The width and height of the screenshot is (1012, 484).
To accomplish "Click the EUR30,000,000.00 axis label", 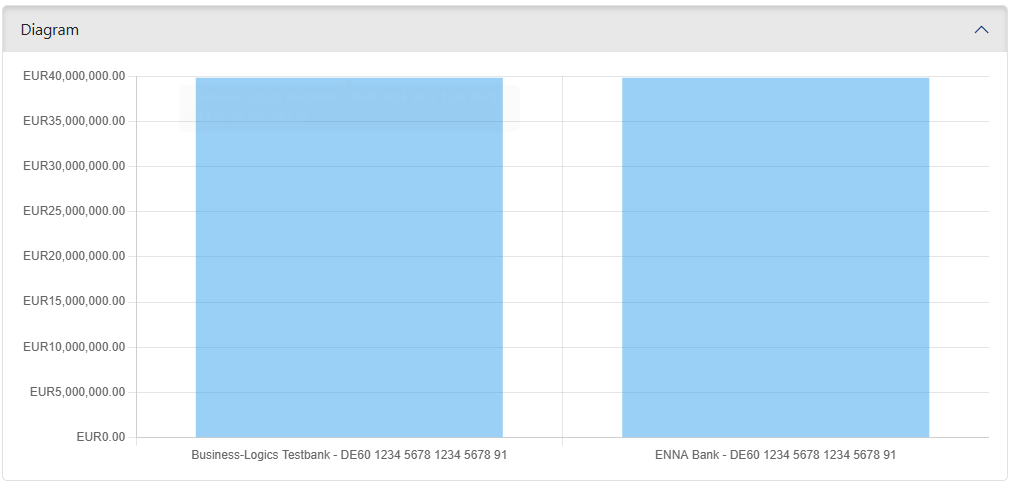I will click(74, 166).
